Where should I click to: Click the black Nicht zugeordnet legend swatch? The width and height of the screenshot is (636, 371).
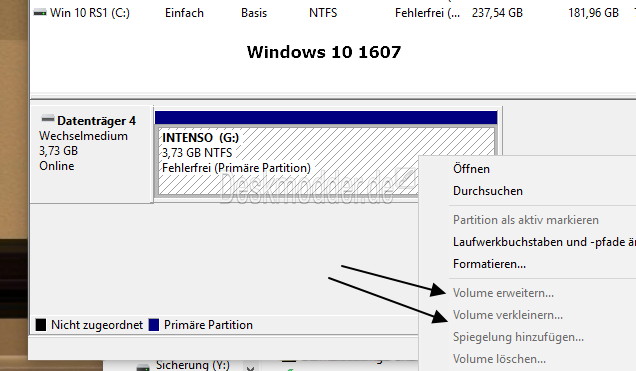(x=41, y=325)
